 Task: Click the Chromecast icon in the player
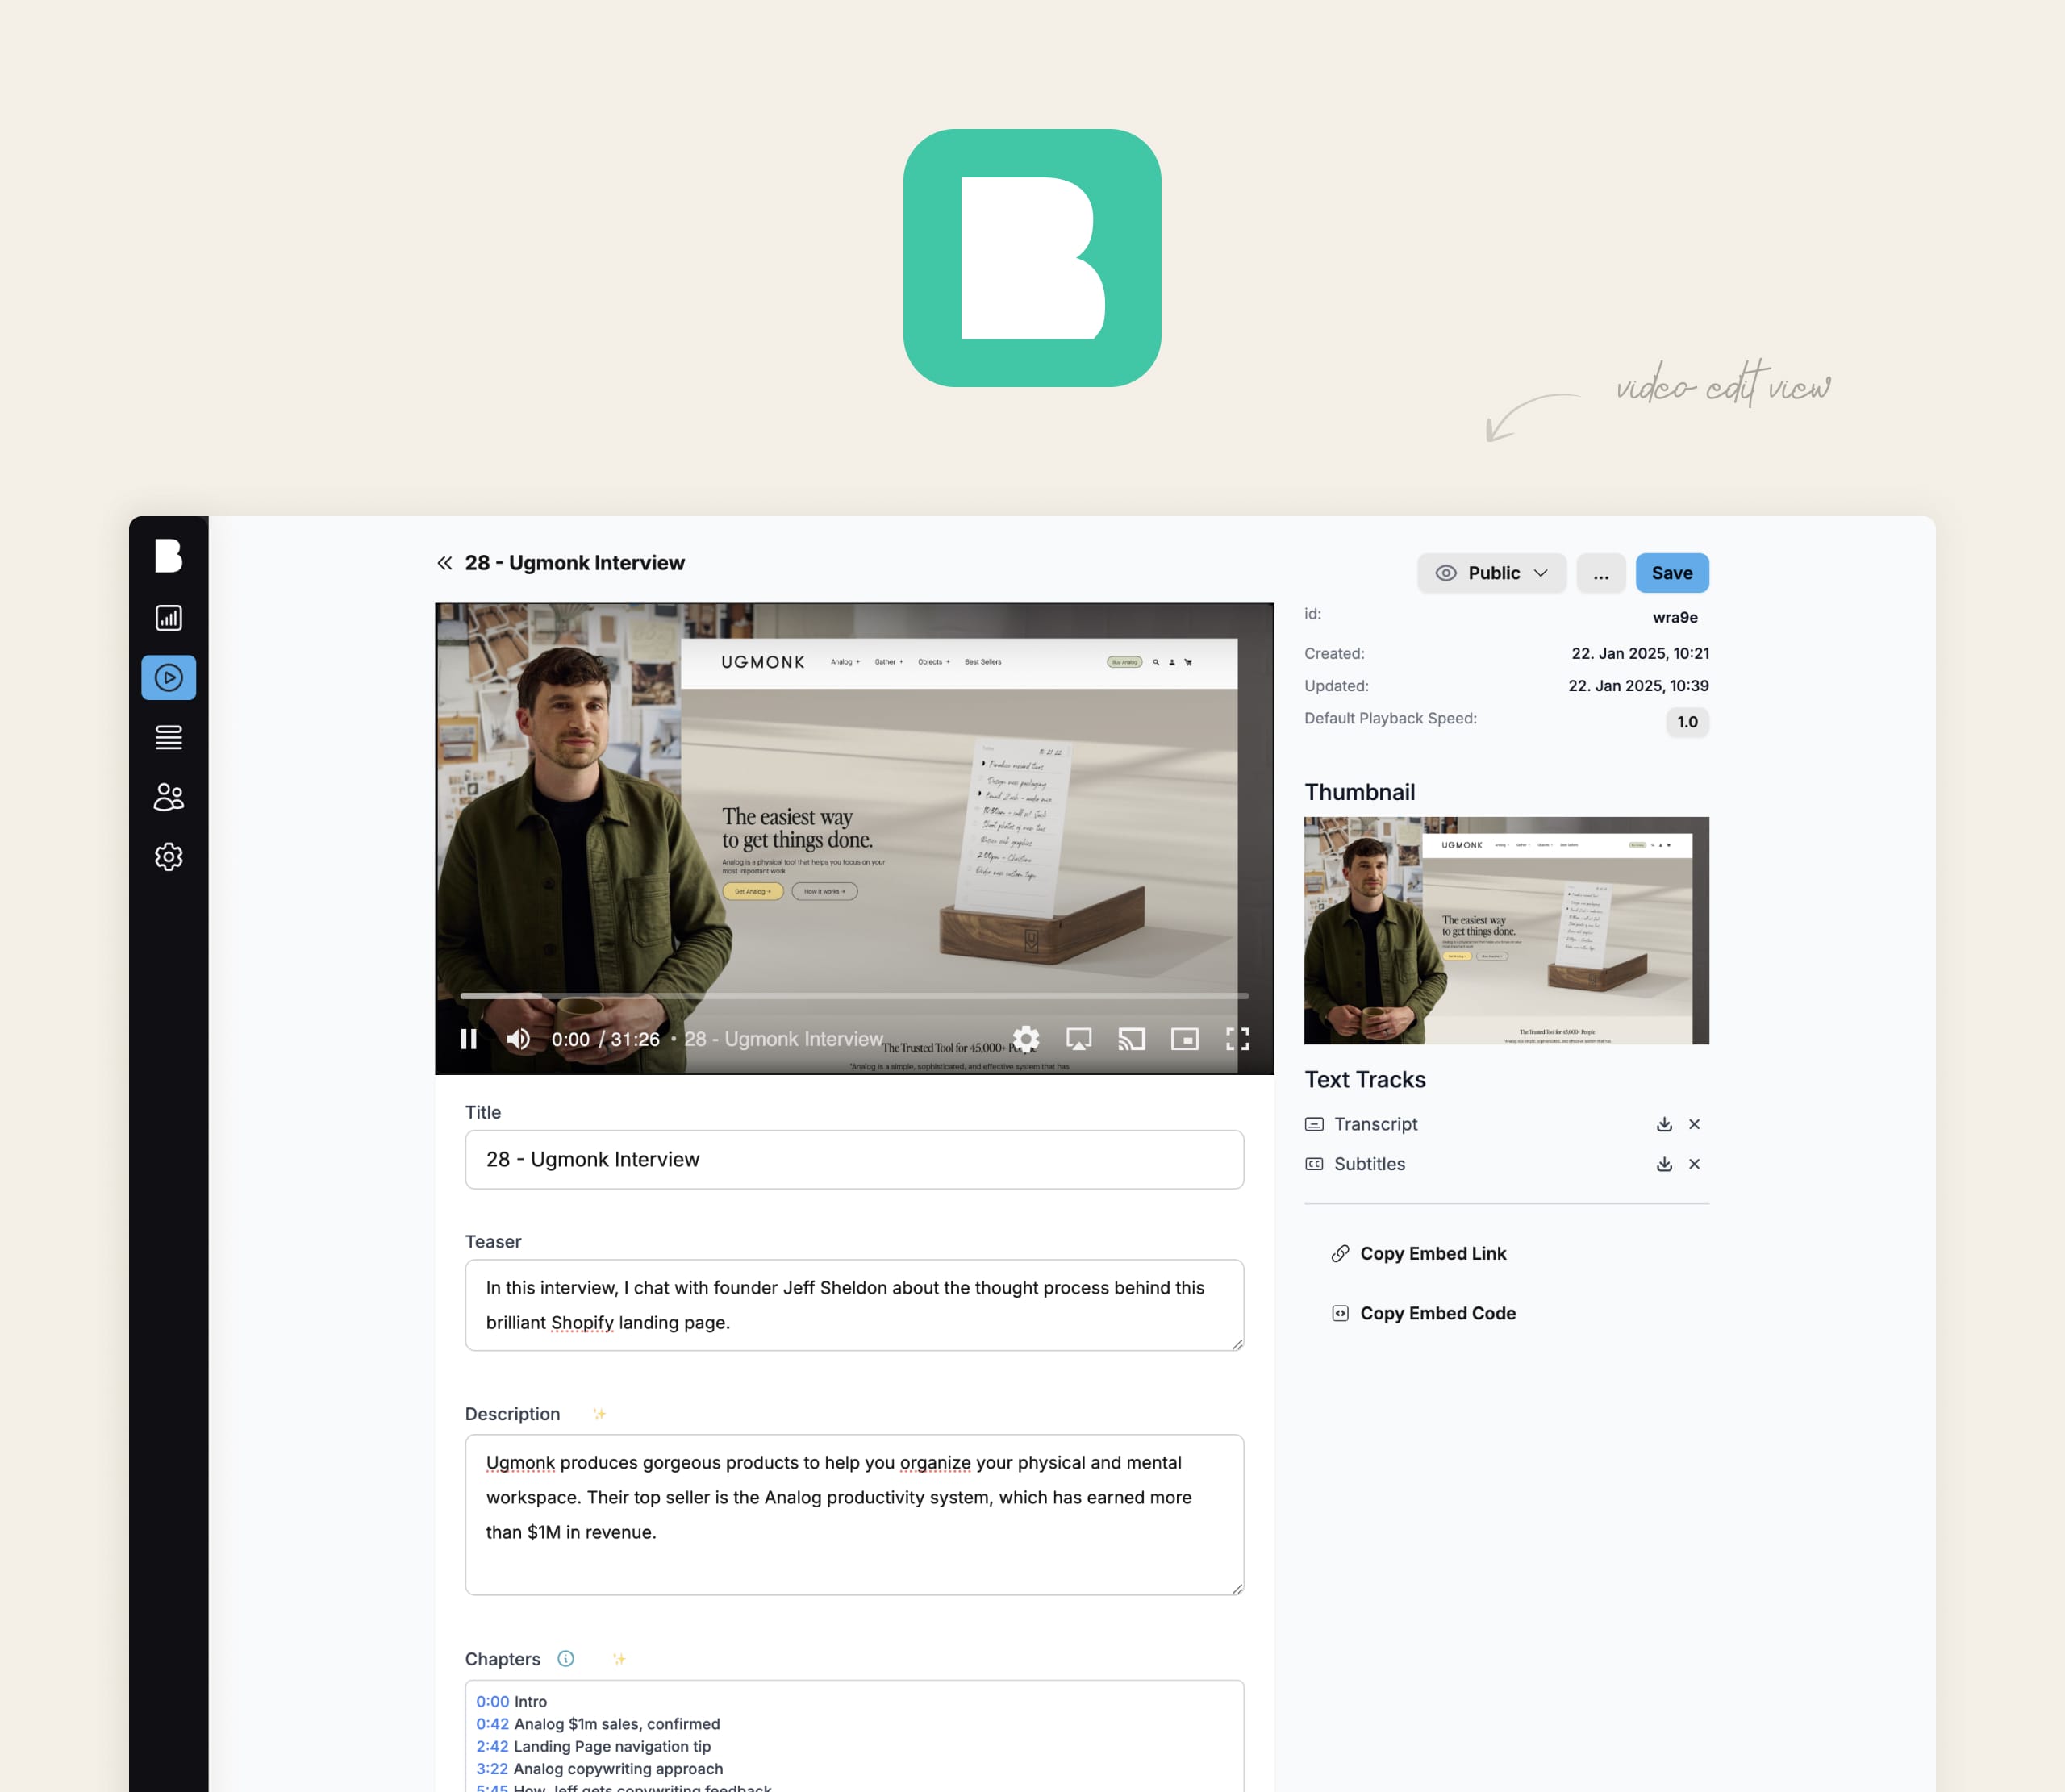(1132, 1039)
